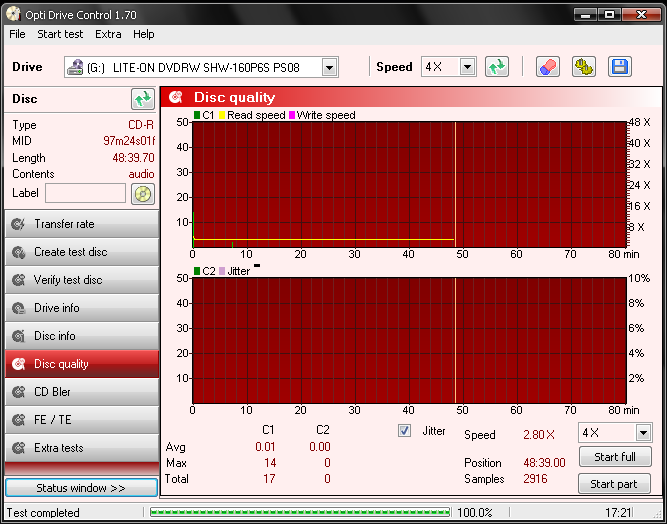Click the Samples value 2916
Screen dimensions: 667x524
point(535,479)
